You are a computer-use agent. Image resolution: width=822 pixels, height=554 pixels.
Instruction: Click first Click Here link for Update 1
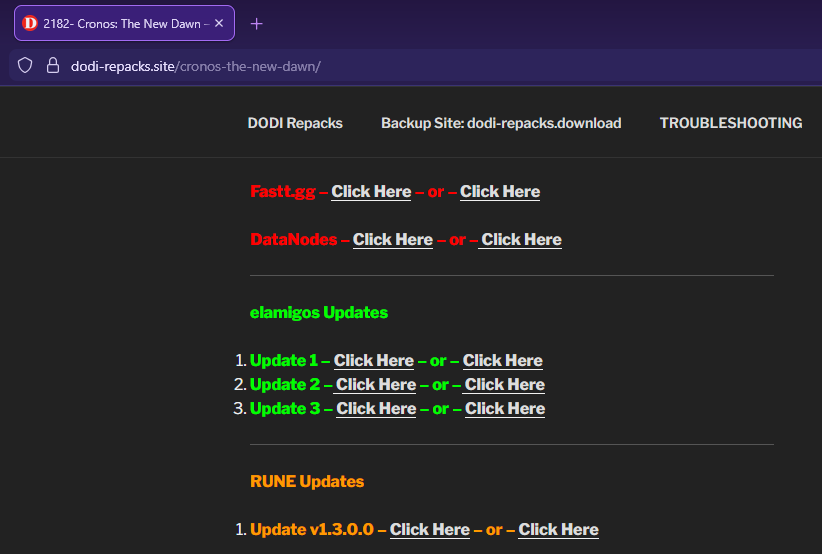(374, 361)
